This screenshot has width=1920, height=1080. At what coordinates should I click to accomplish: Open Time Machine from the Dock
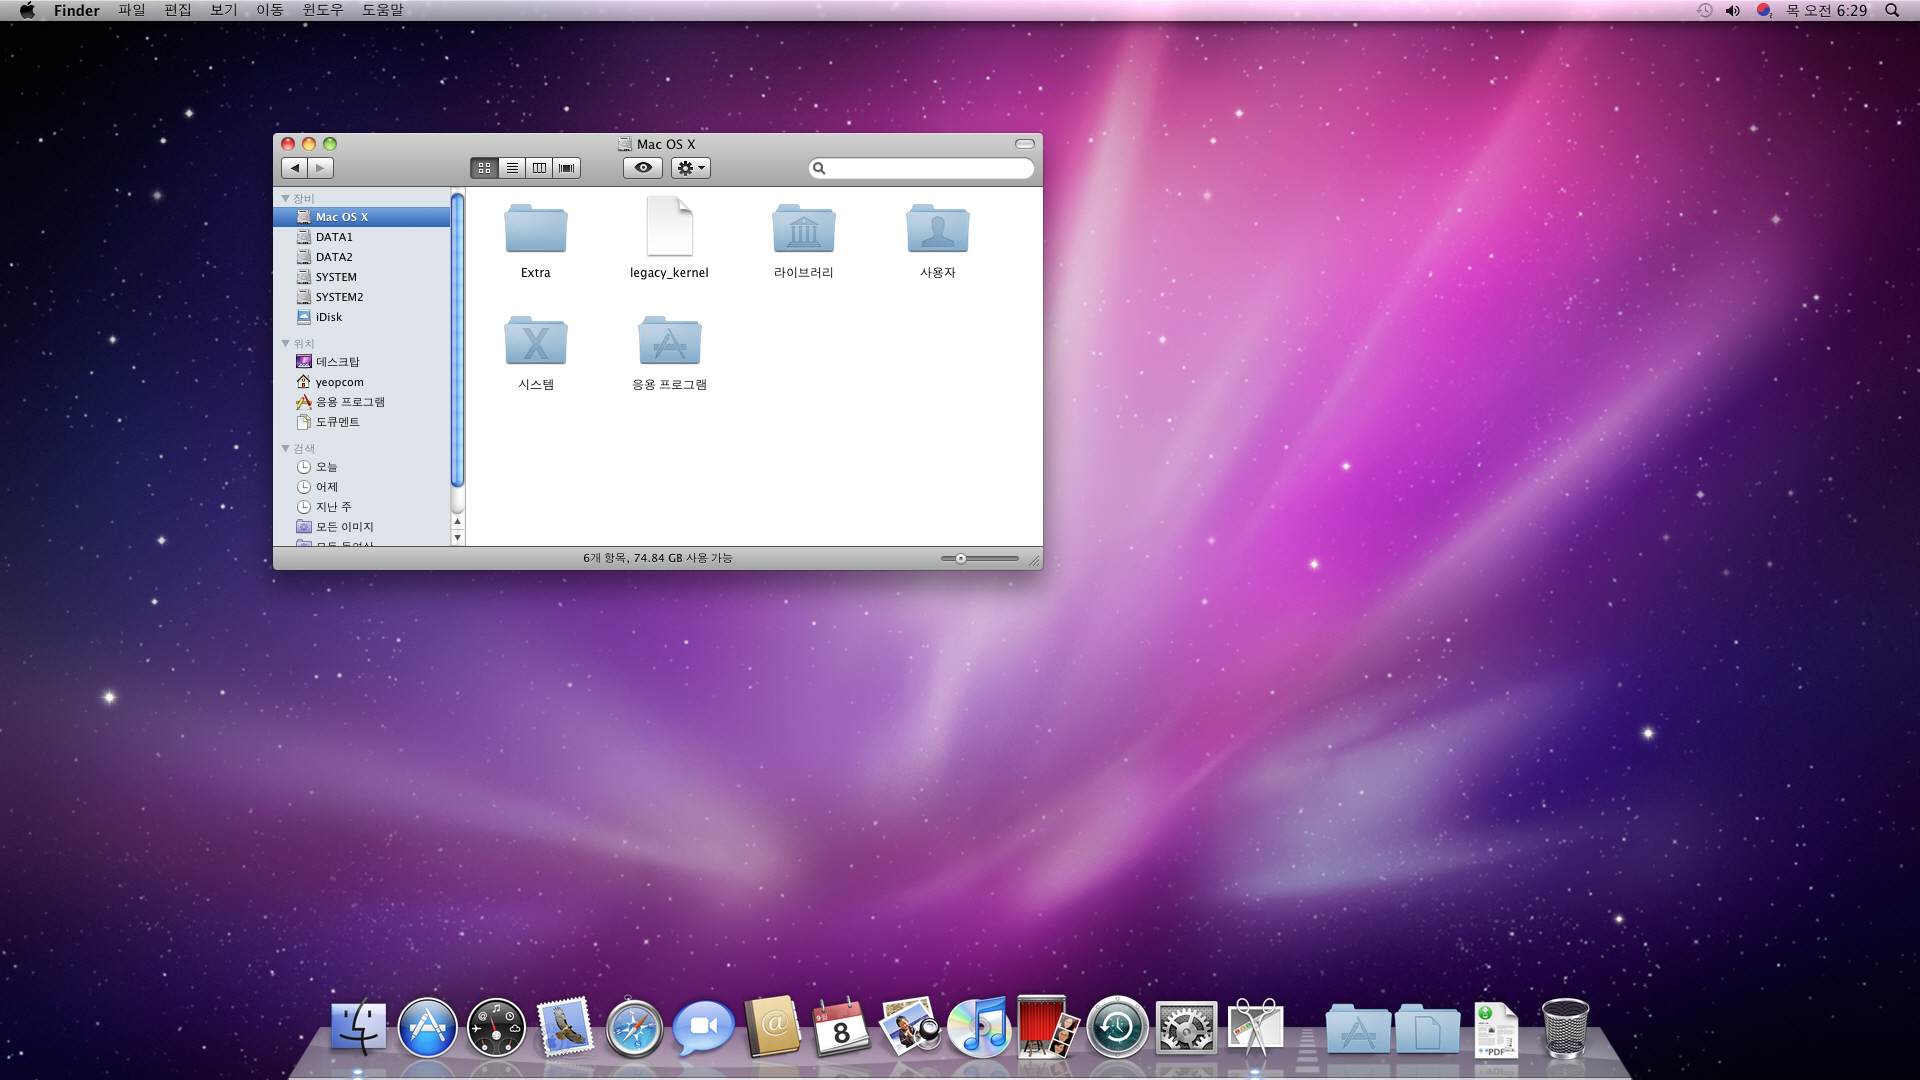[x=1117, y=1027]
